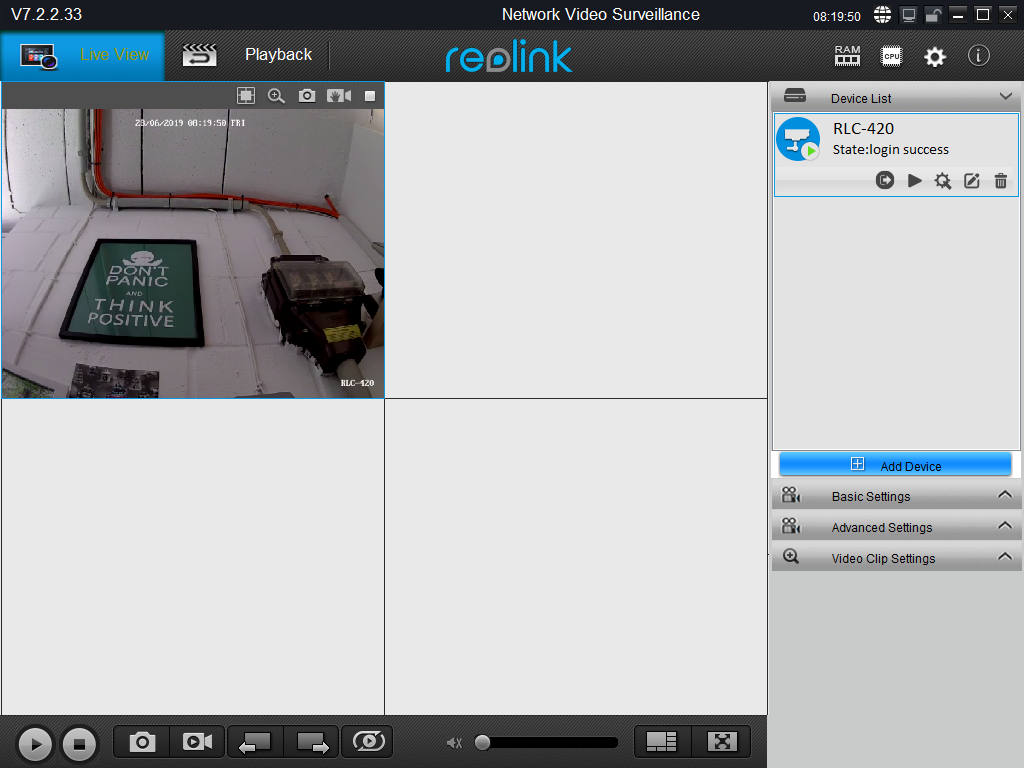Open the info about icon
This screenshot has width=1024, height=768.
point(979,56)
